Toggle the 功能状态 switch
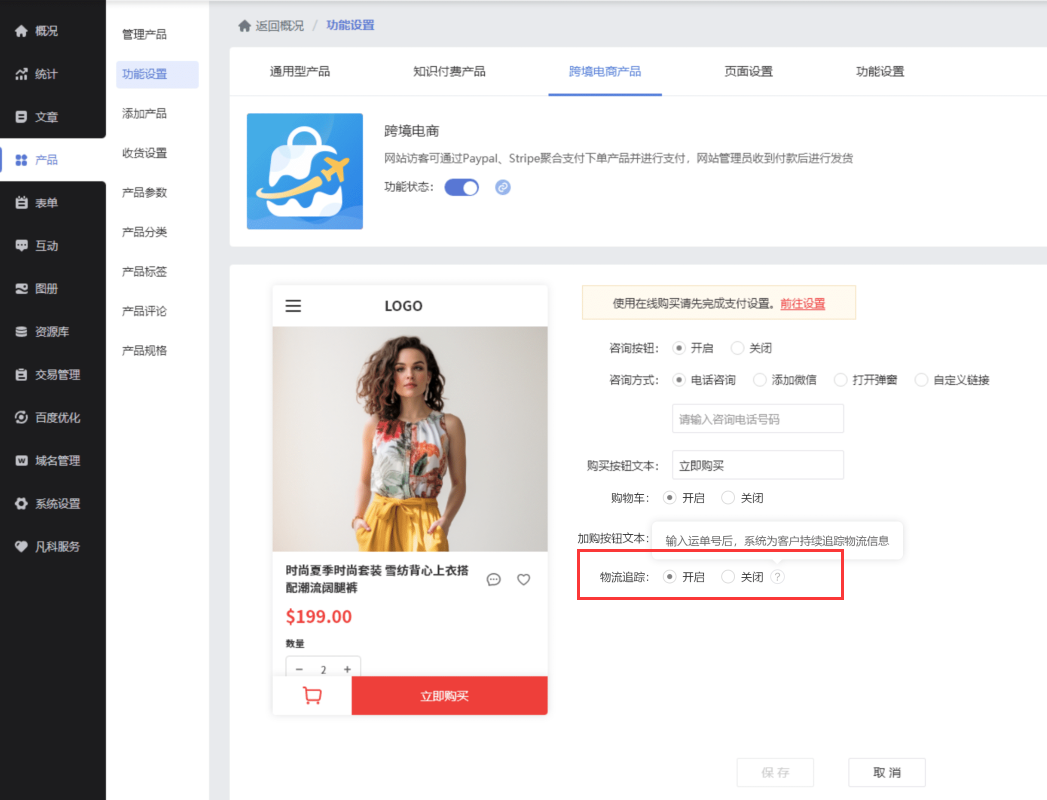Image resolution: width=1047 pixels, height=800 pixels. pyautogui.click(x=461, y=187)
